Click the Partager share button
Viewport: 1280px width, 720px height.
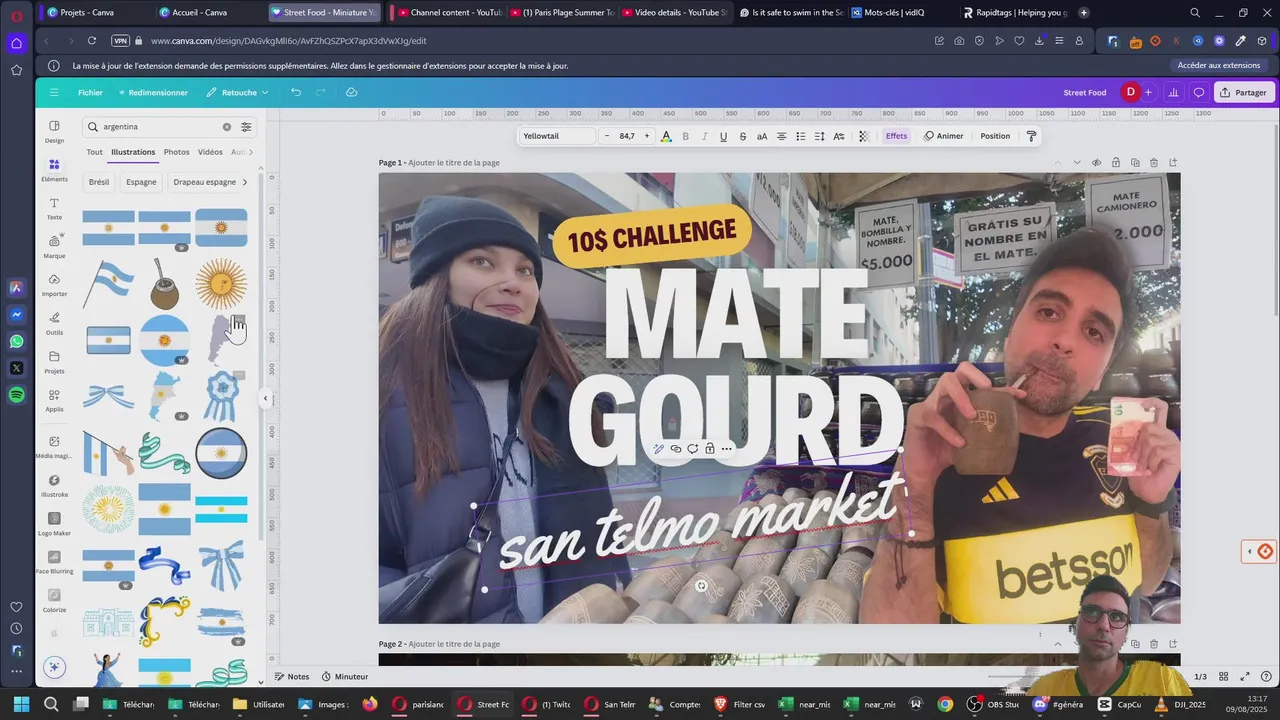pyautogui.click(x=1243, y=92)
